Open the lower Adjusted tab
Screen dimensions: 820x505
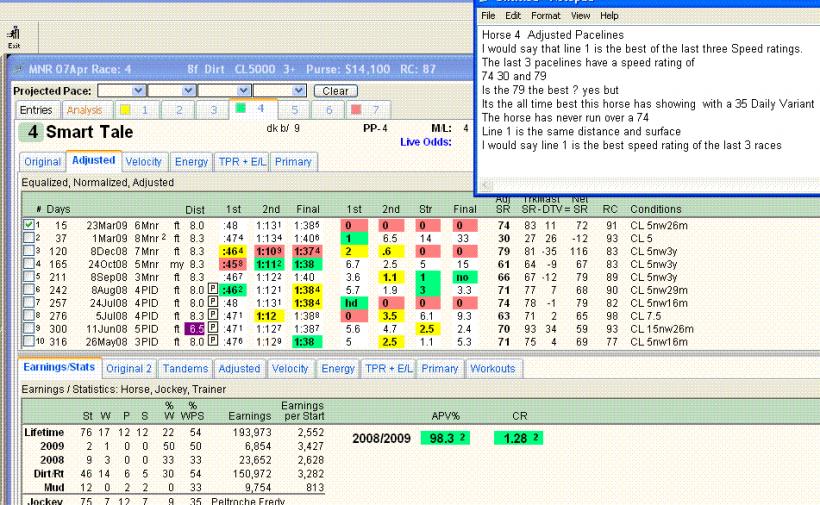click(x=239, y=369)
